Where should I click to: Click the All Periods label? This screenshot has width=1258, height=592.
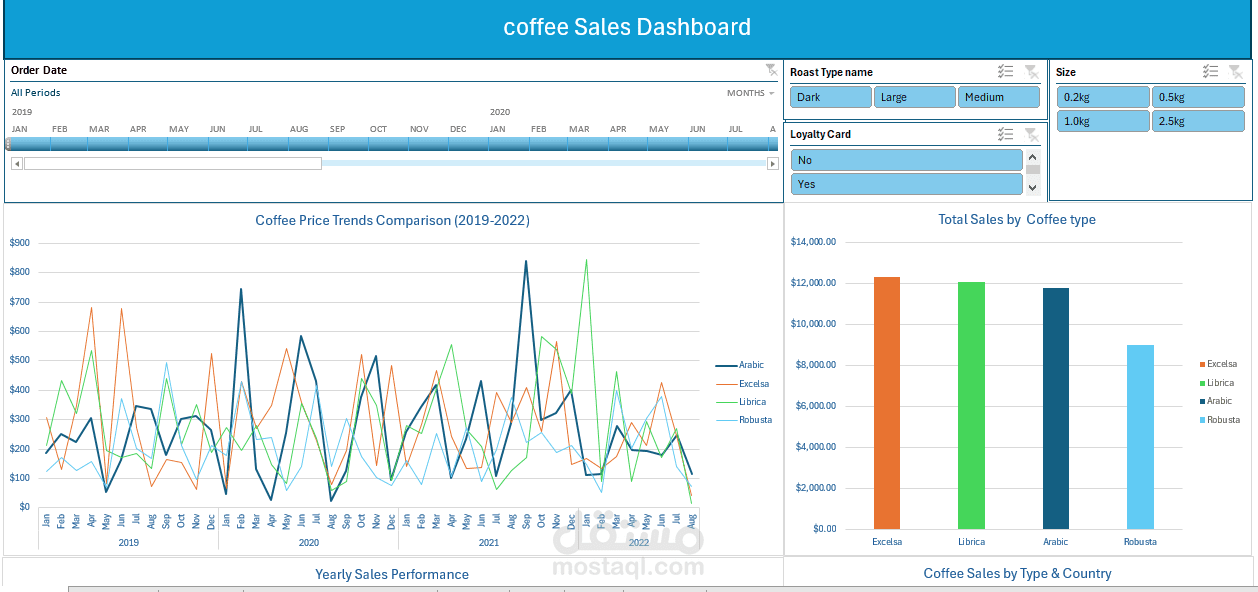point(36,92)
